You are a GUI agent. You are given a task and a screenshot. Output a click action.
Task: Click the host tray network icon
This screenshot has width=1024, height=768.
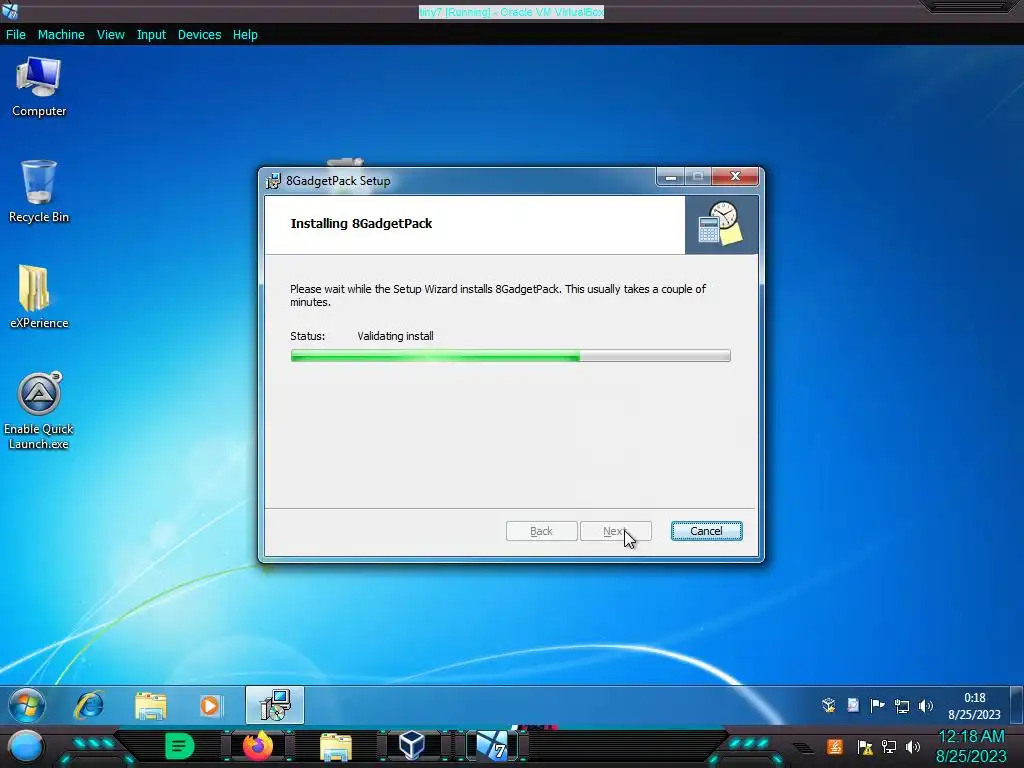coord(889,747)
